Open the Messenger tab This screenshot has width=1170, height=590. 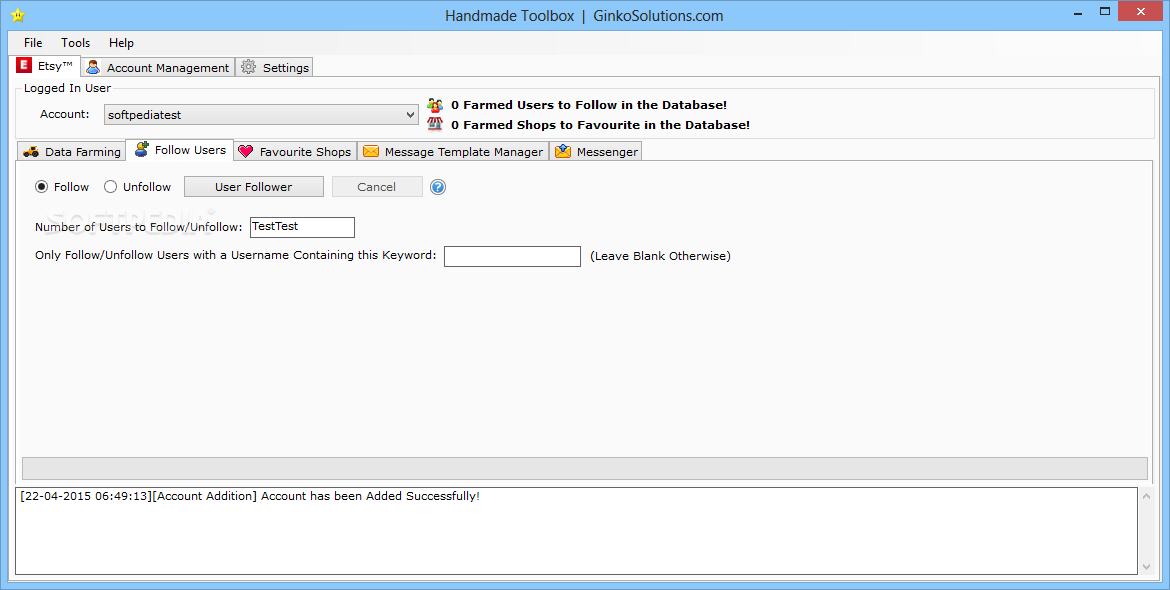(595, 151)
